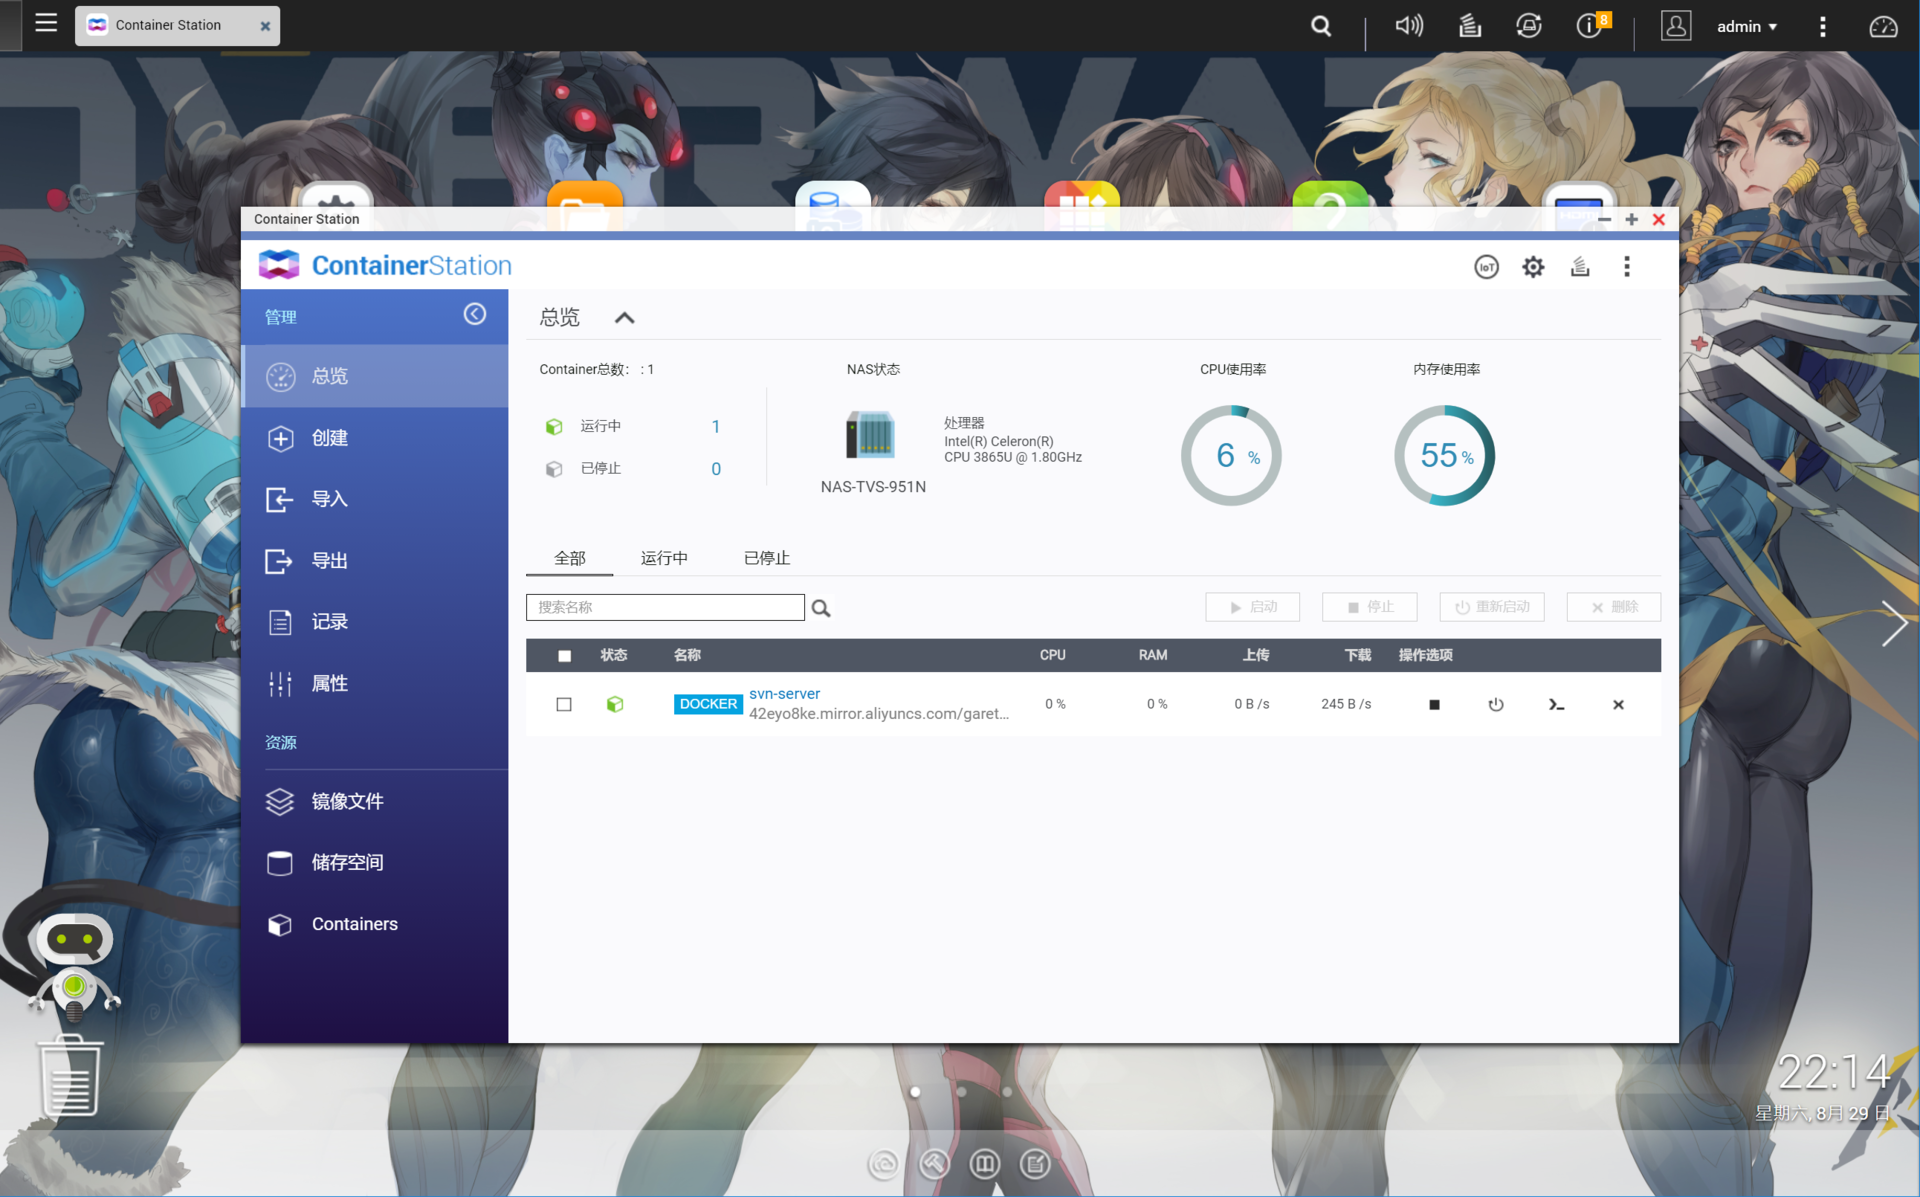This screenshot has height=1197, width=1920.
Task: Open 镜像文件 in the sidebar
Action: [347, 801]
